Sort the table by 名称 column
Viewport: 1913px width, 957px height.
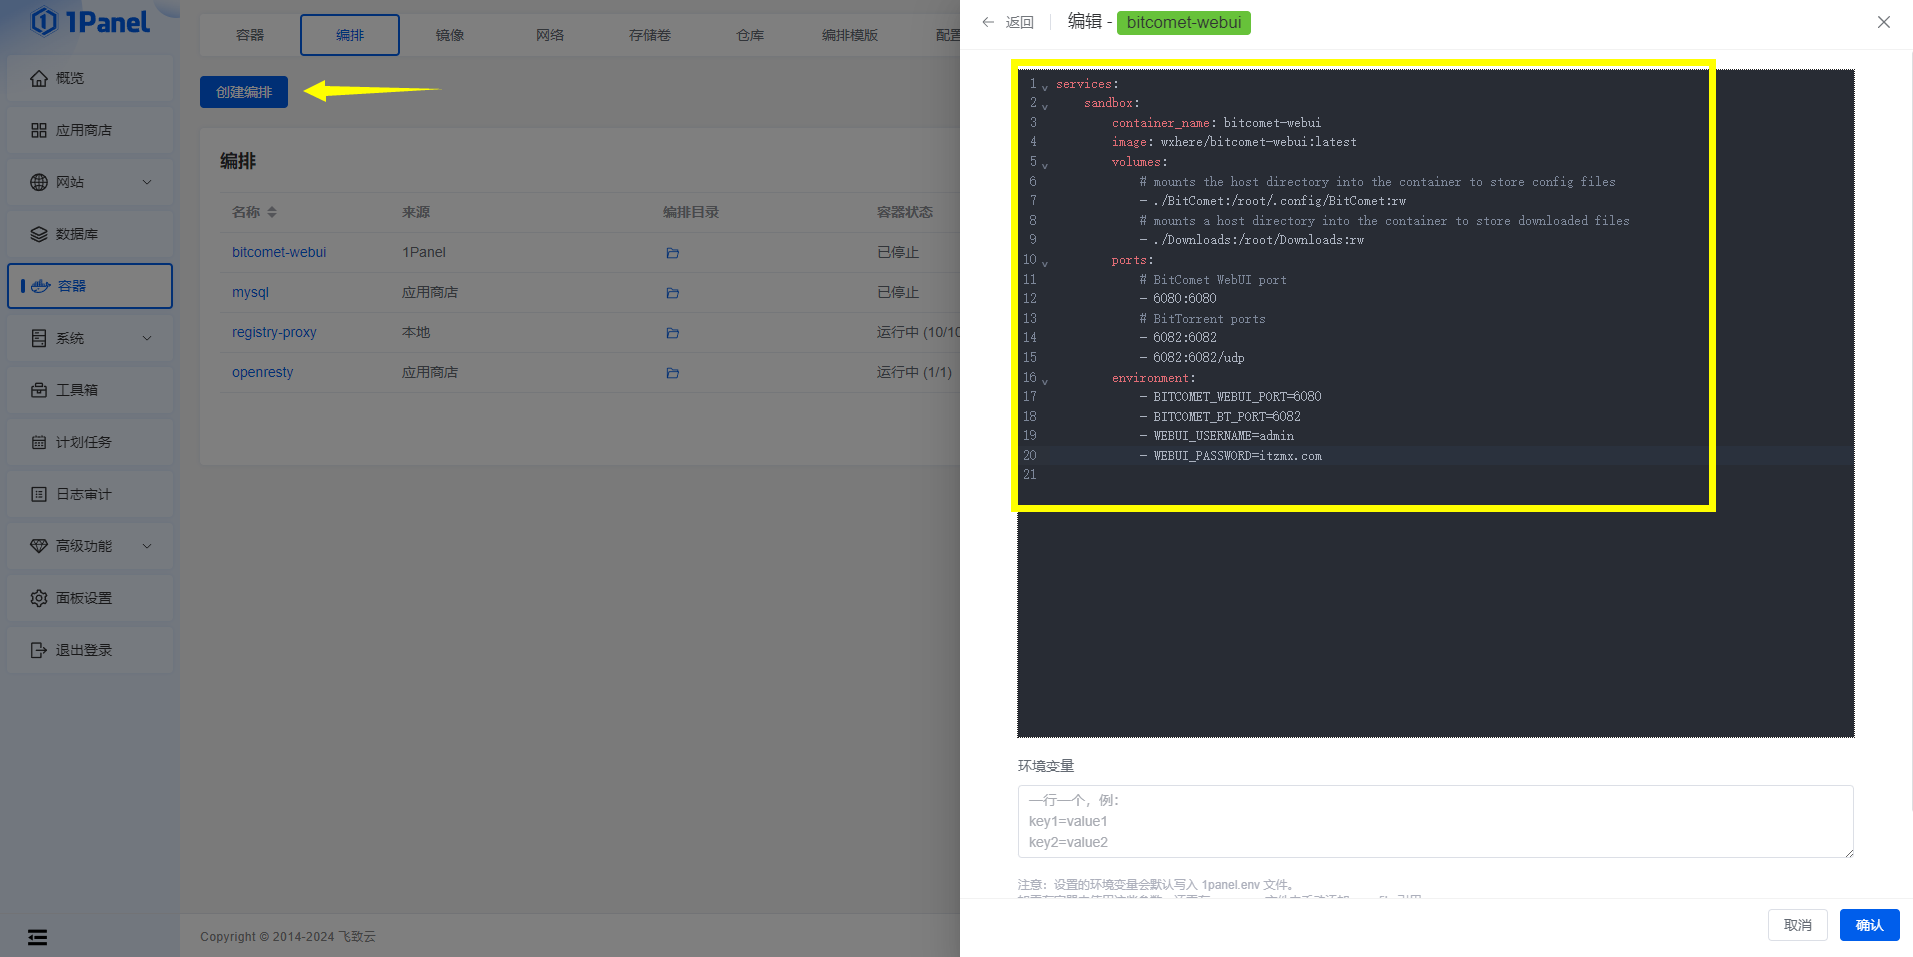pyautogui.click(x=272, y=212)
